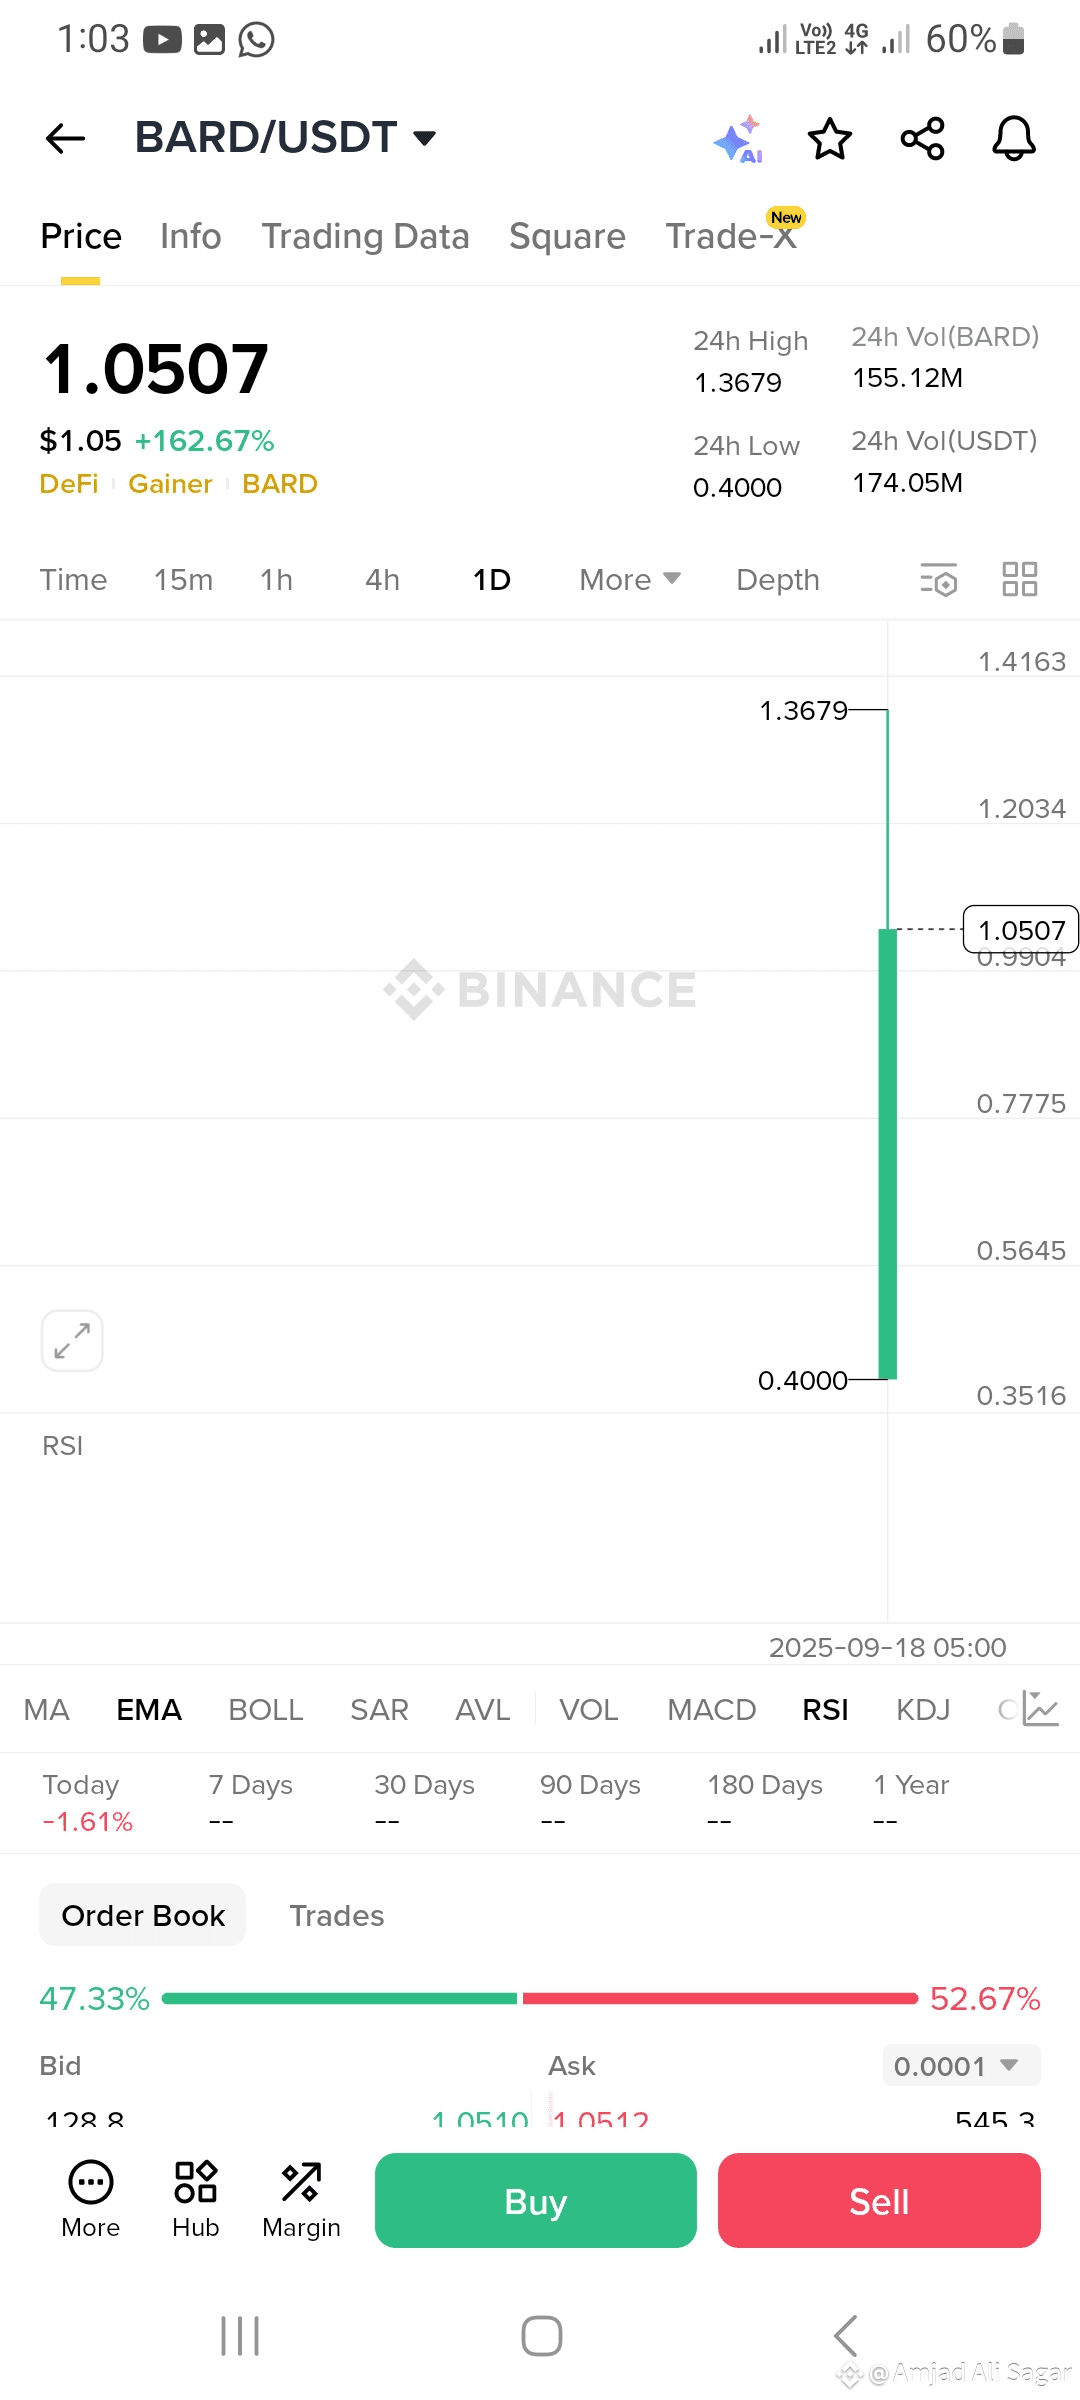Image resolution: width=1080 pixels, height=2400 pixels.
Task: Tap the share icon
Action: (922, 139)
